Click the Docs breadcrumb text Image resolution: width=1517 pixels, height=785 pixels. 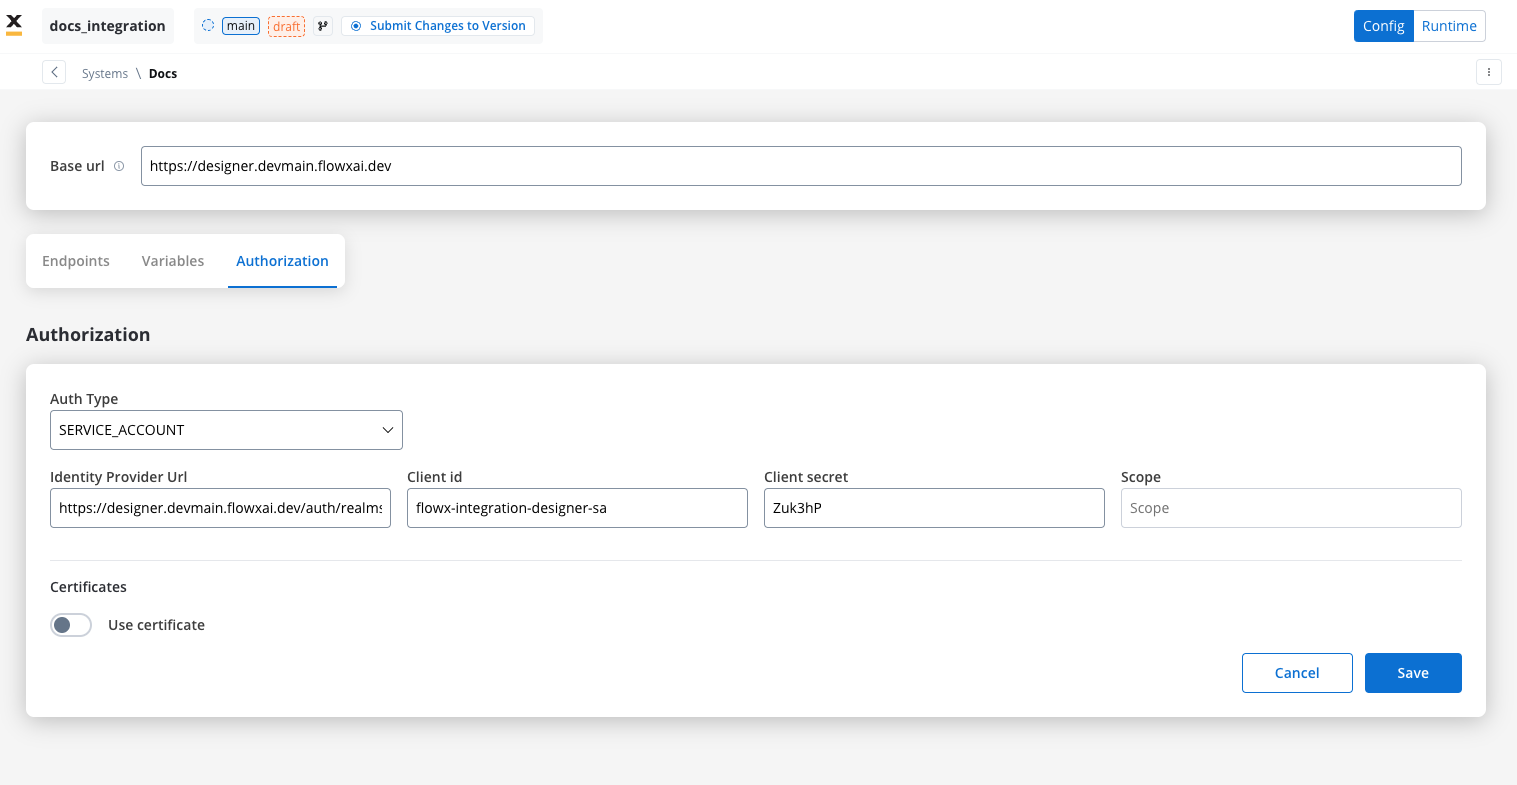(x=163, y=74)
